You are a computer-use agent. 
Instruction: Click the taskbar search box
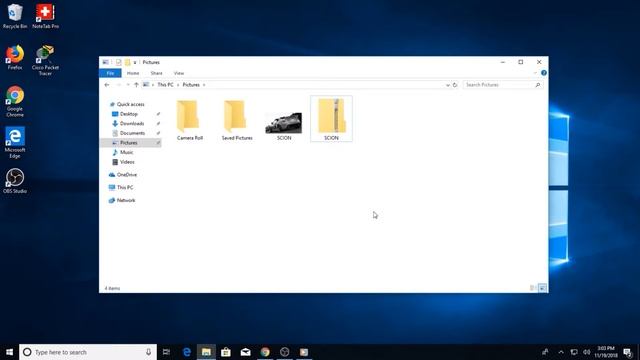pyautogui.click(x=88, y=352)
